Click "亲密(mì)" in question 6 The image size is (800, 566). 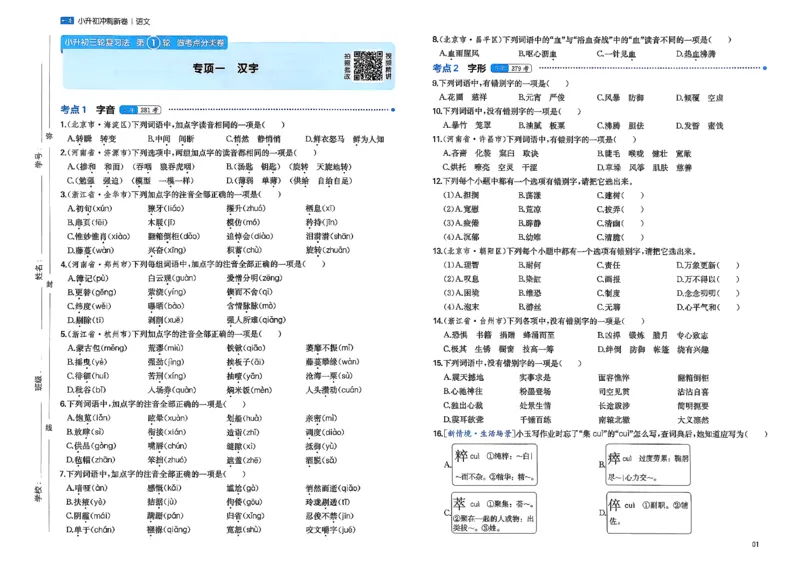(x=321, y=418)
